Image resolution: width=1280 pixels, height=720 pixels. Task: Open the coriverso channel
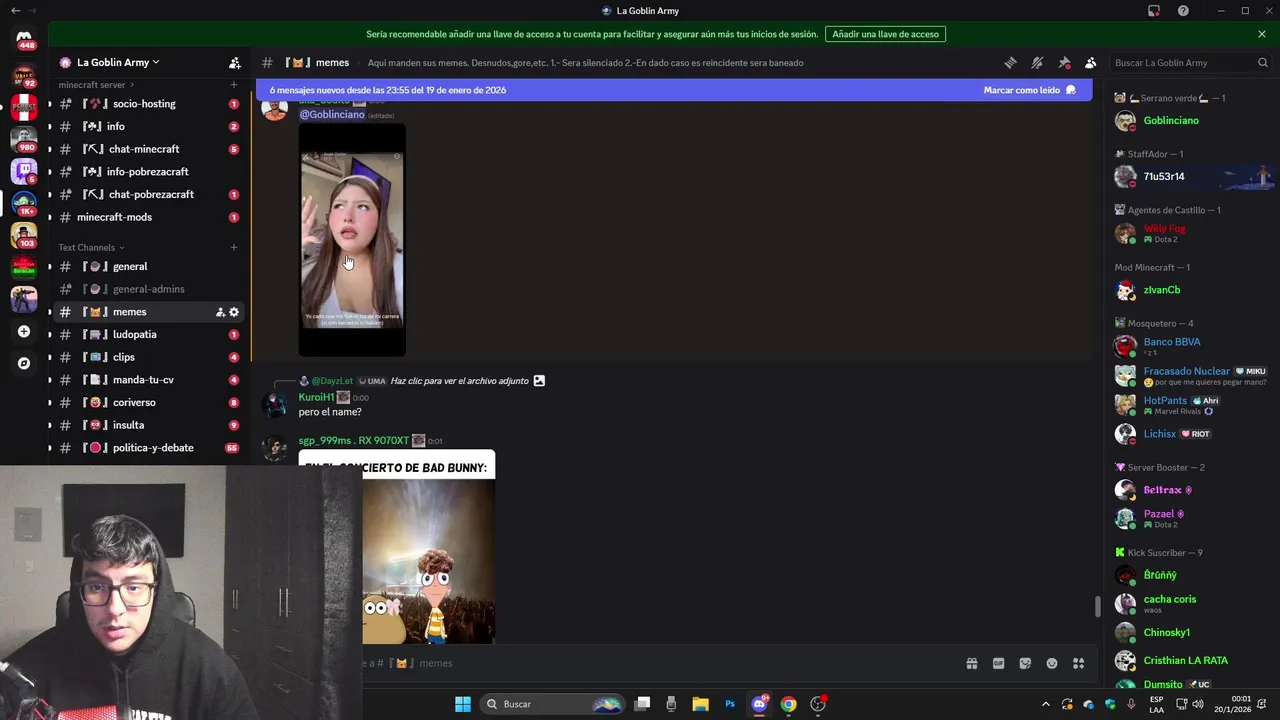click(x=149, y=403)
